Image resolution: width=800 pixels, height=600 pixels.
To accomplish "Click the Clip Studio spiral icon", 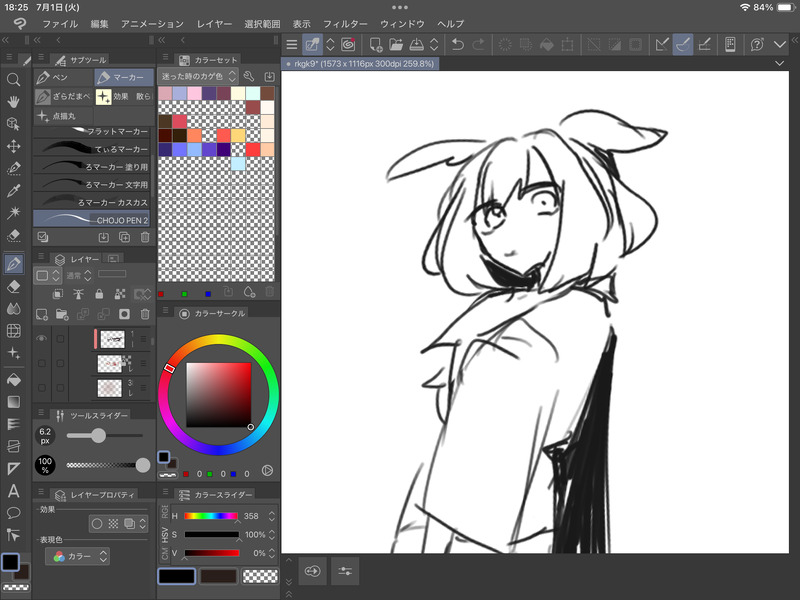I will pos(348,45).
